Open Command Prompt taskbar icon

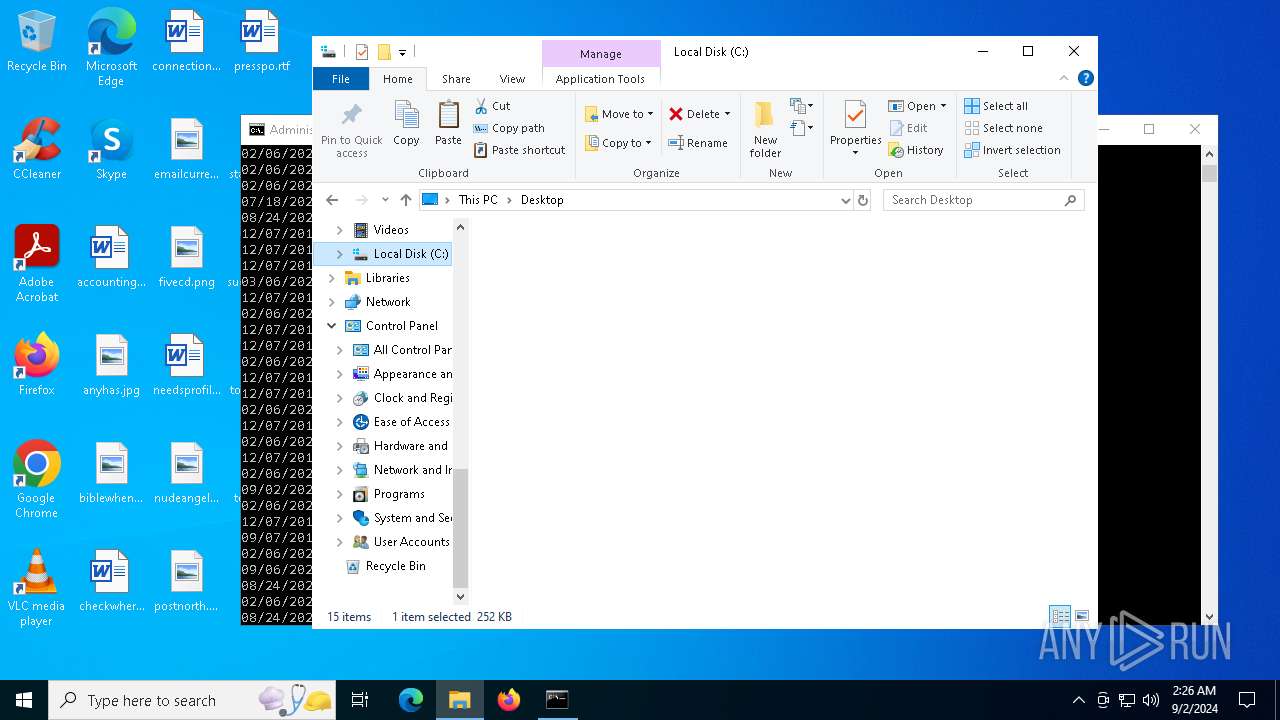click(557, 700)
